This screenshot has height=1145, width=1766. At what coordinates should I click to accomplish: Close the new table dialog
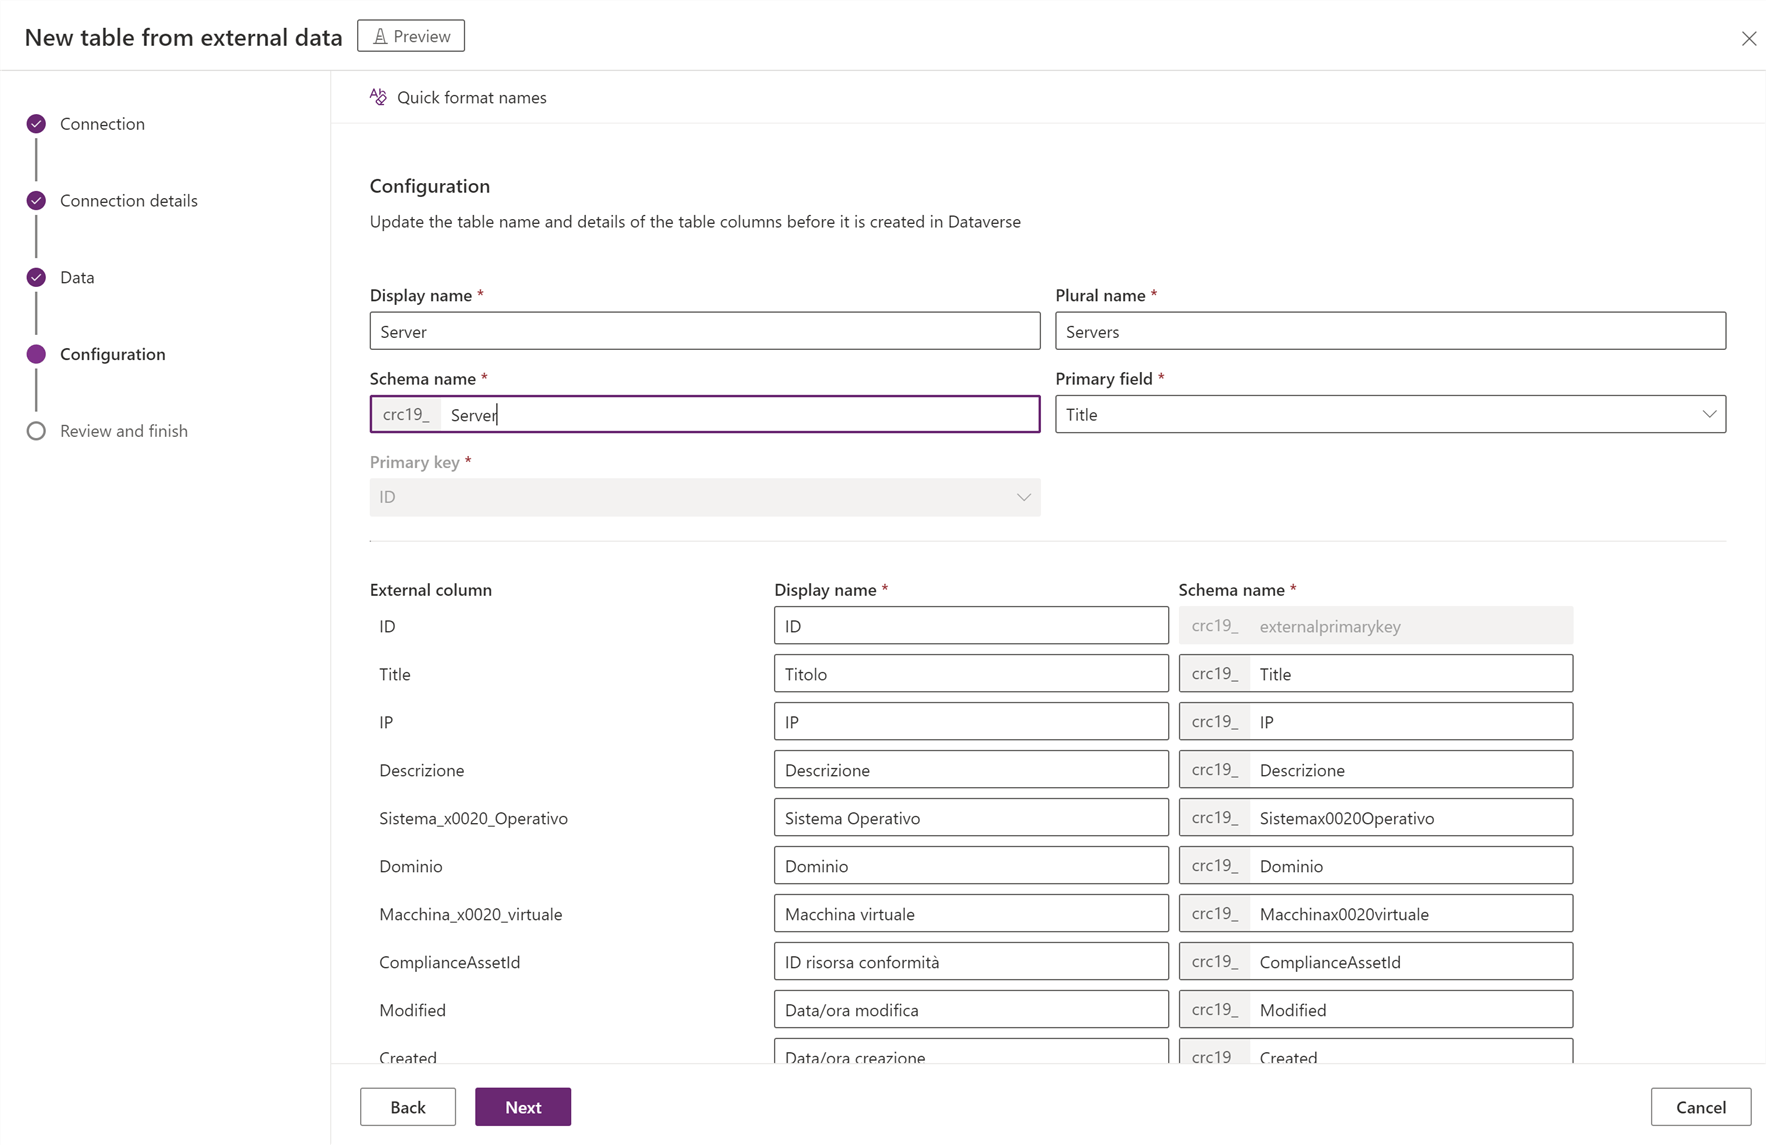tap(1748, 39)
